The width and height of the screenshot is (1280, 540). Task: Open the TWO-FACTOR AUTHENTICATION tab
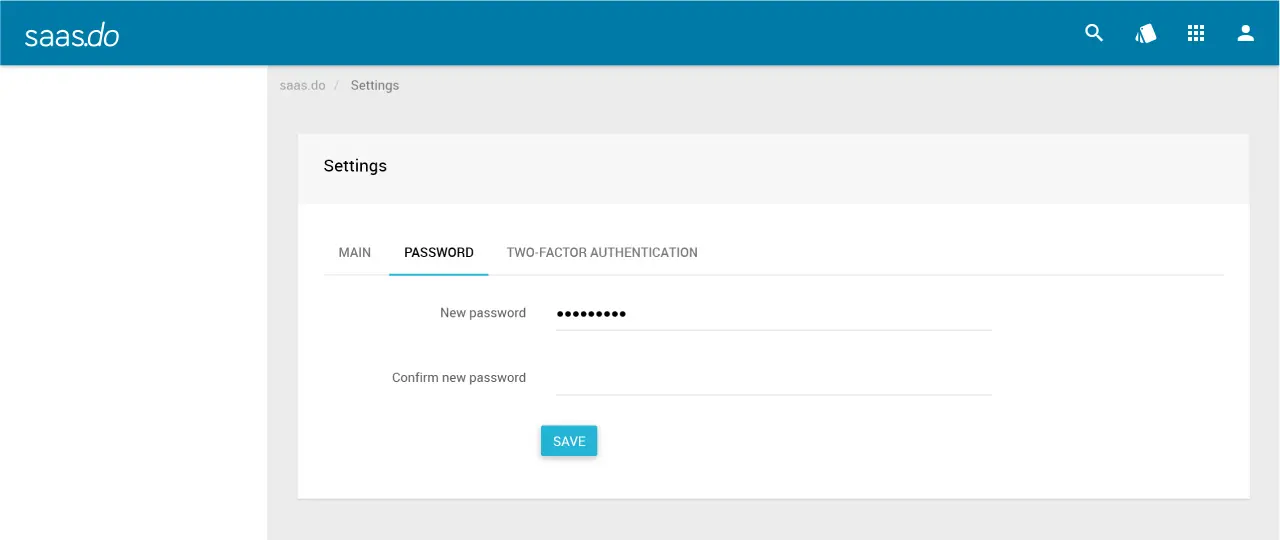[602, 252]
